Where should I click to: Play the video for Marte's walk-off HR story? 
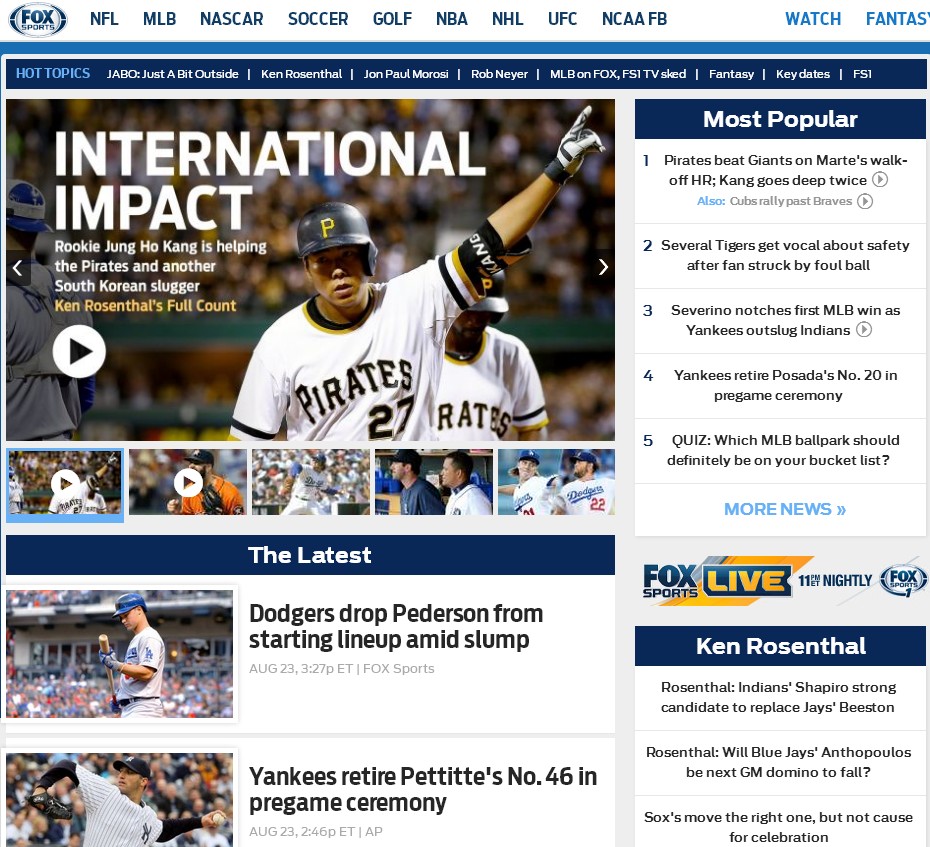click(x=879, y=180)
